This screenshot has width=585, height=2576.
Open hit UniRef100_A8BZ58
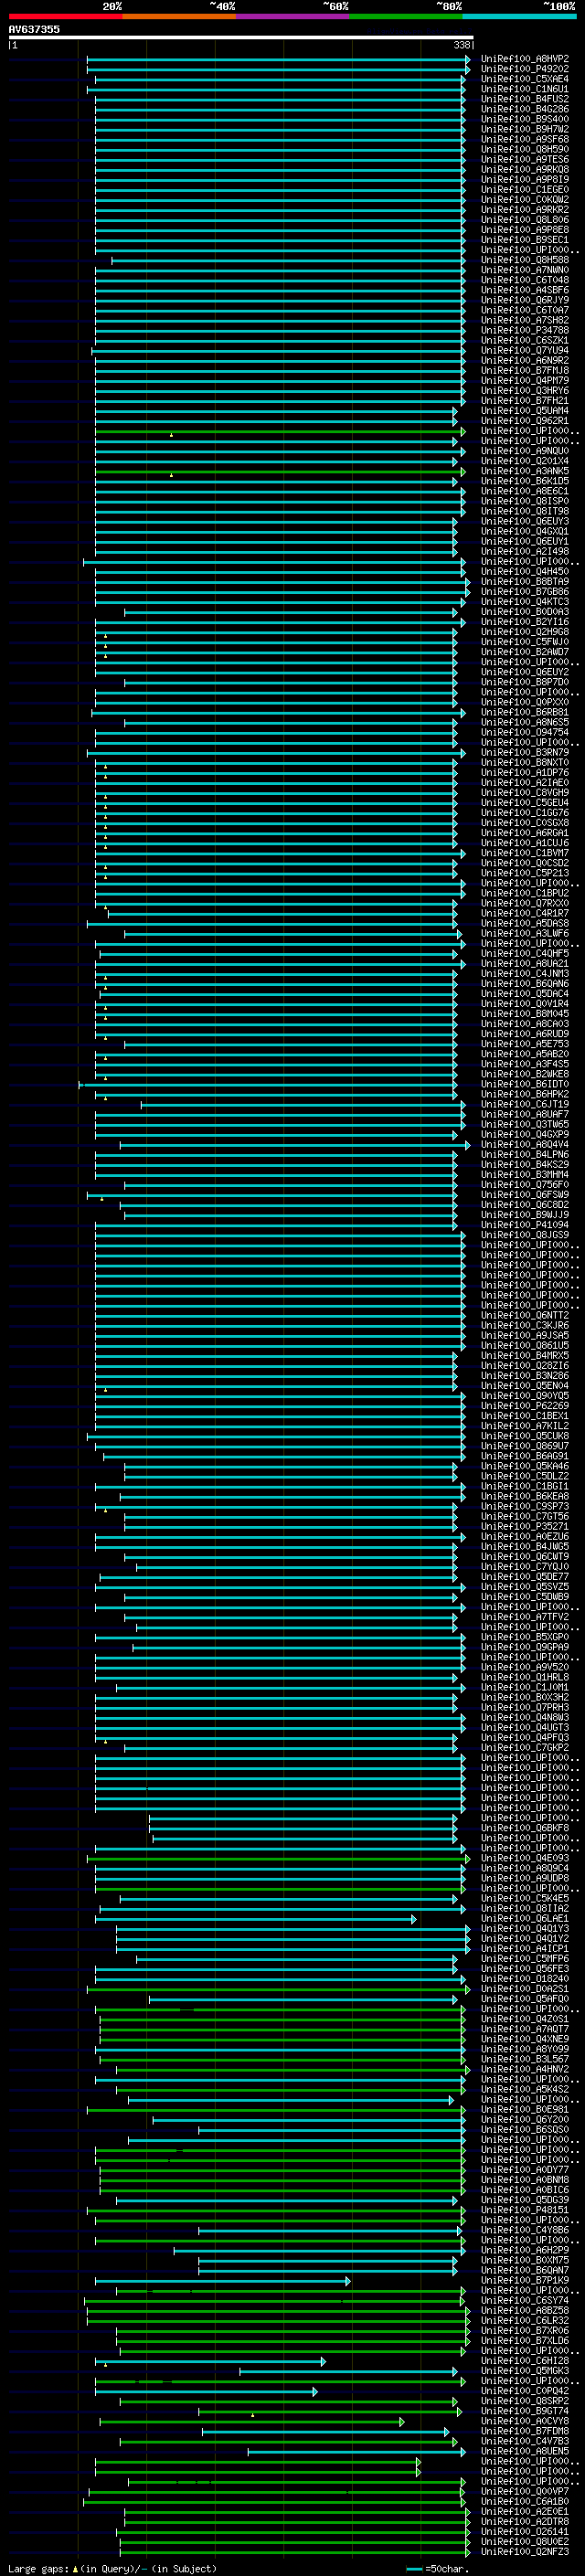point(524,2310)
